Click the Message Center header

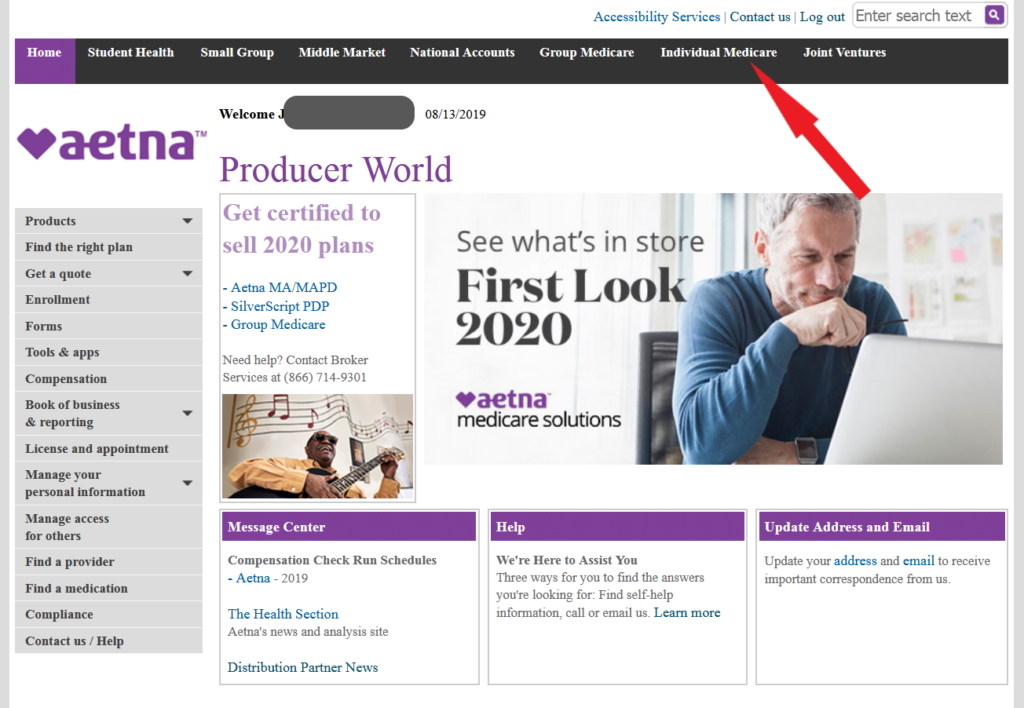349,527
